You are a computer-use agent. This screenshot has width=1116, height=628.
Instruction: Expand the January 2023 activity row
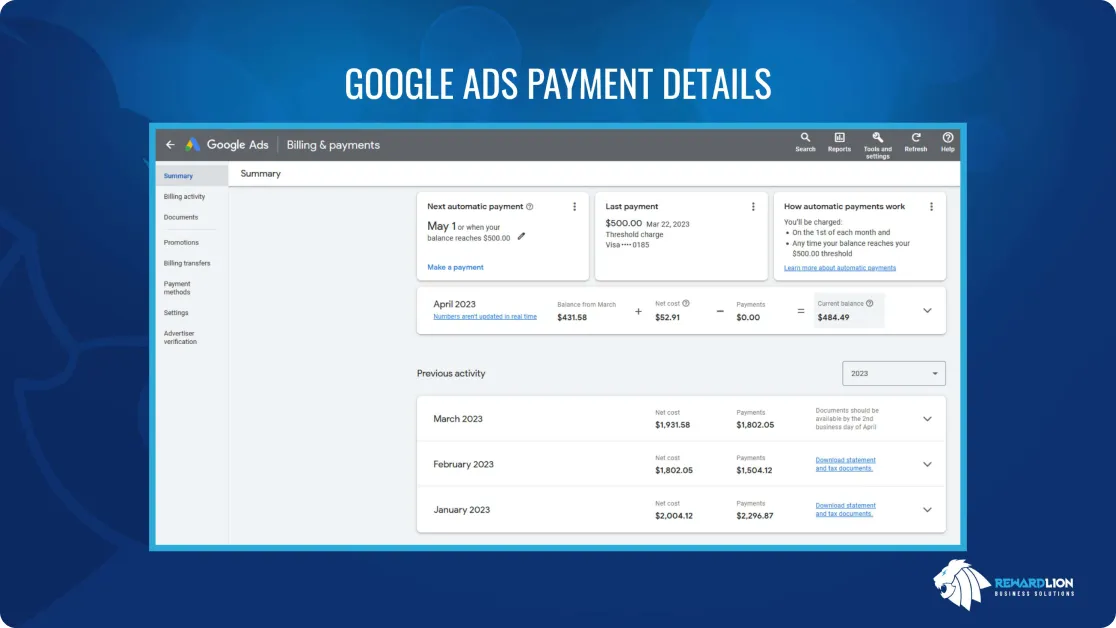tap(927, 510)
